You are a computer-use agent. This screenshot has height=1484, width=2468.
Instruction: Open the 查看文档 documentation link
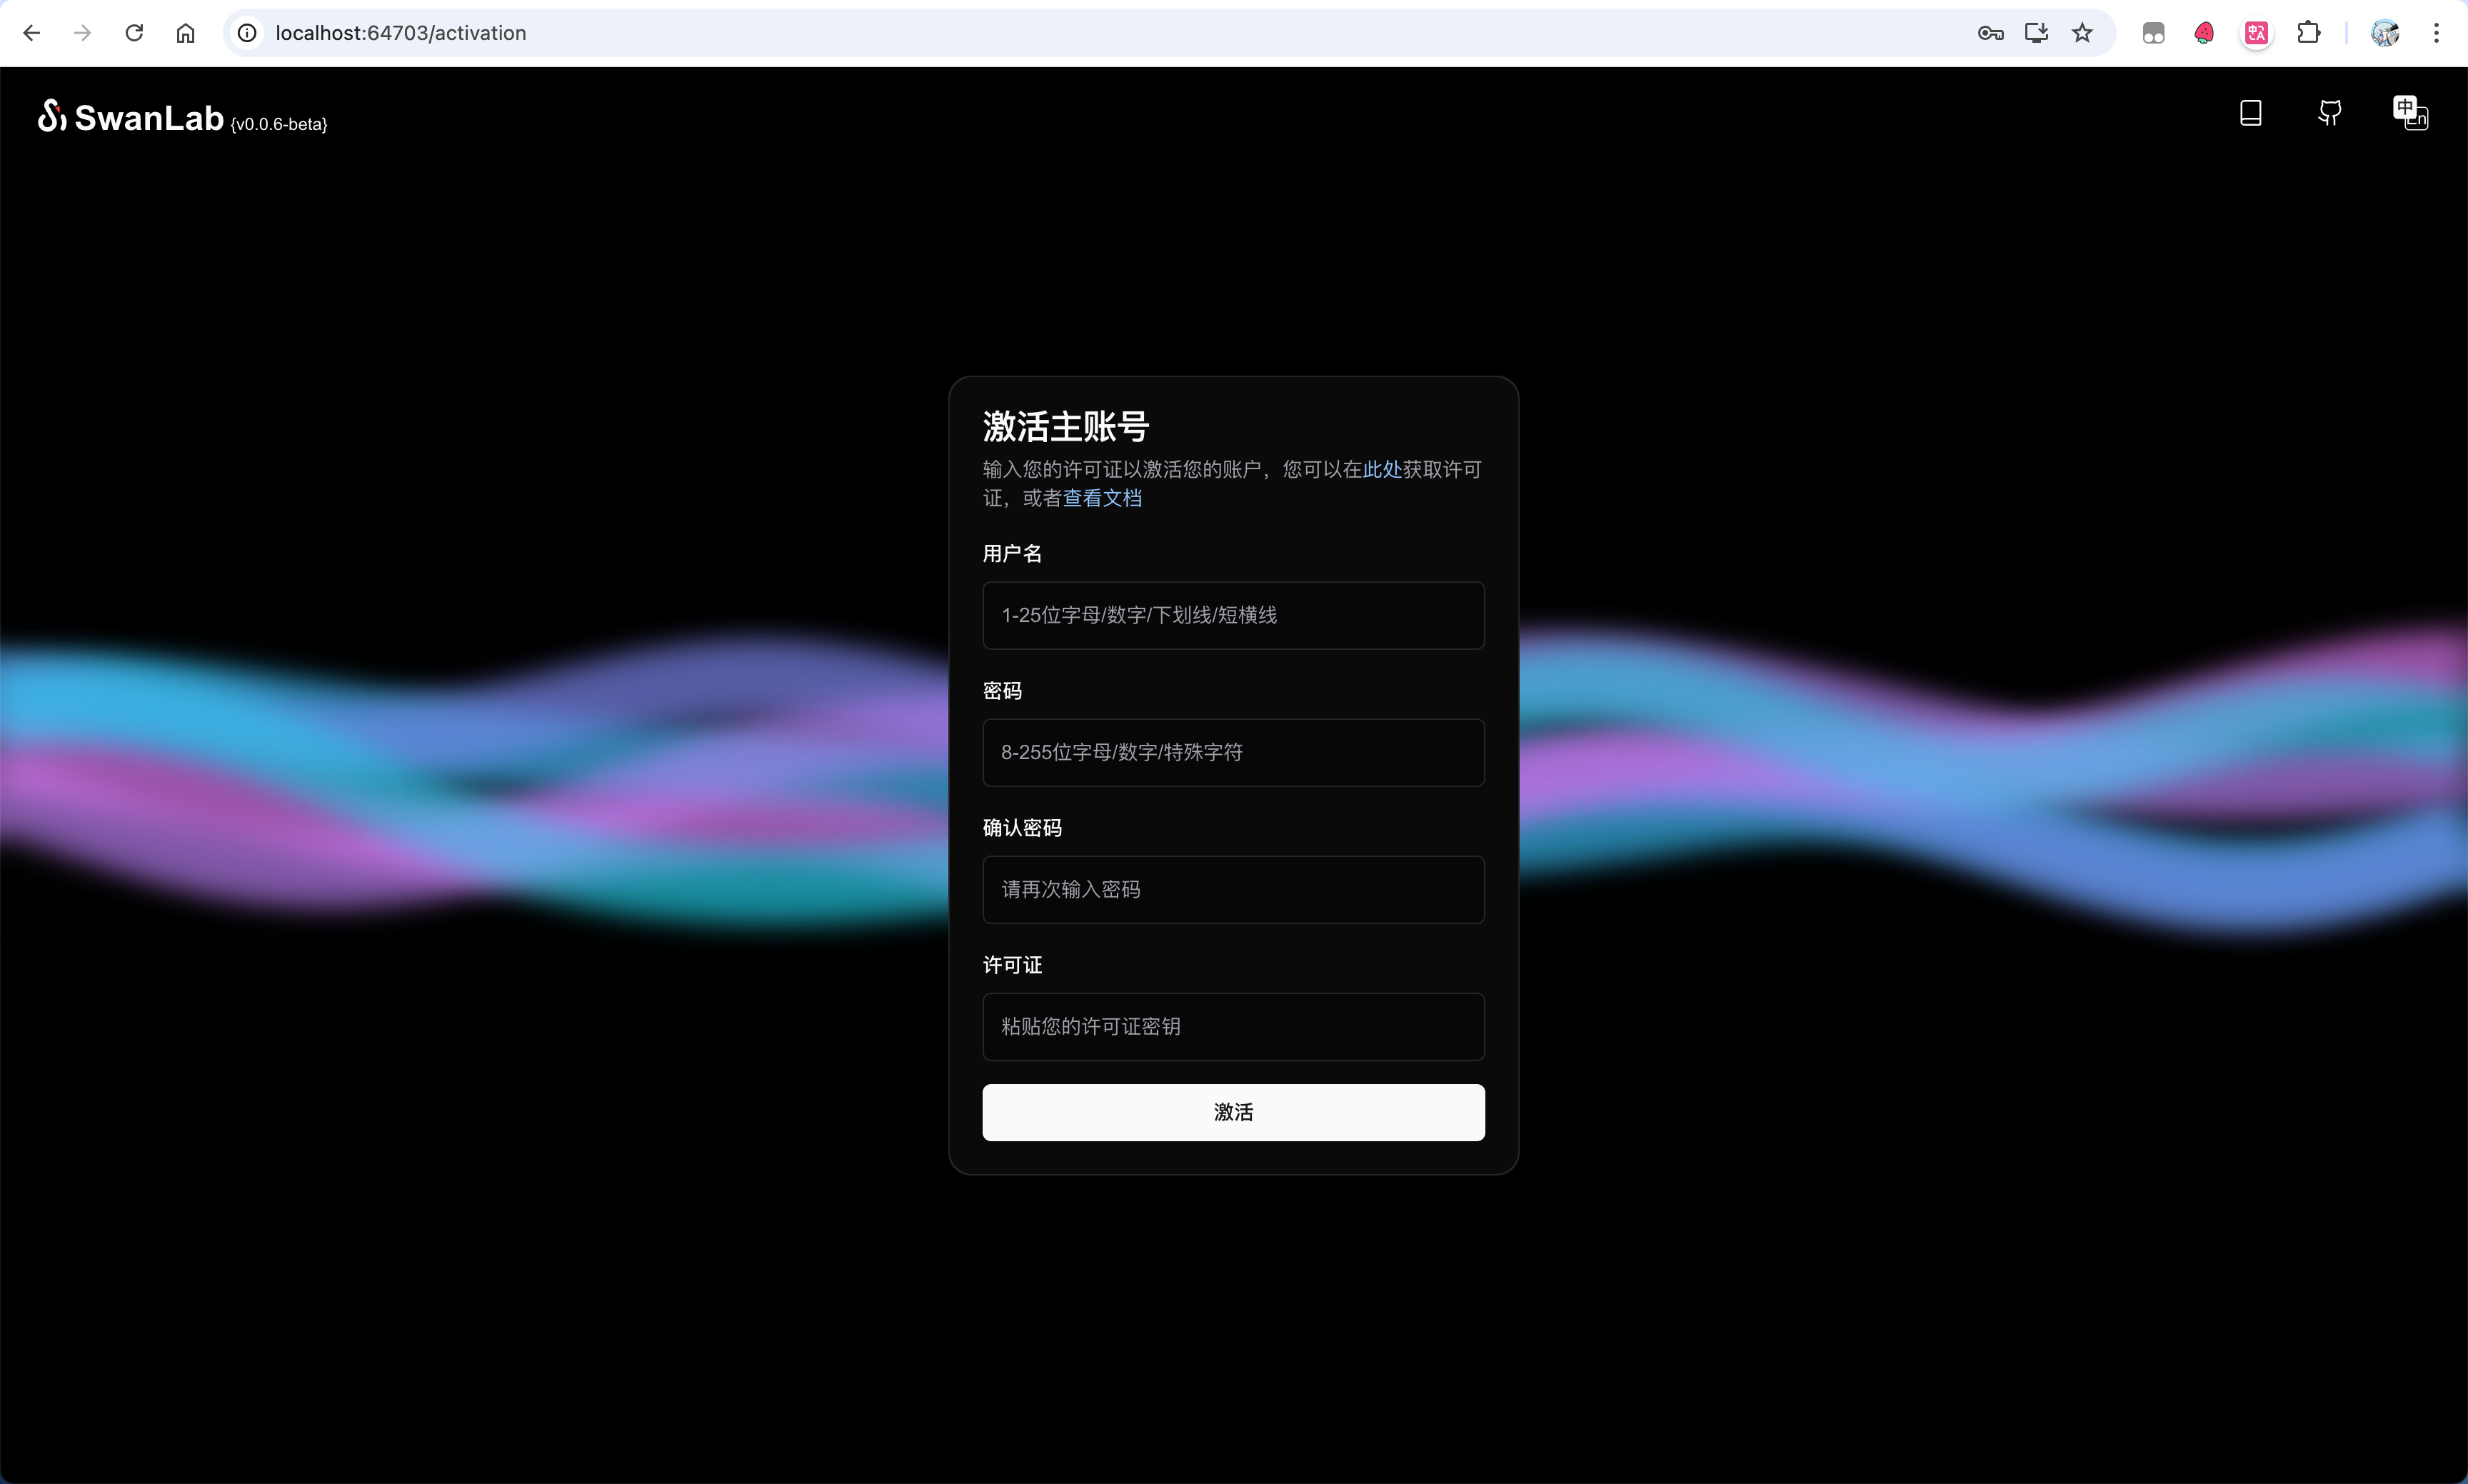[x=1102, y=498]
